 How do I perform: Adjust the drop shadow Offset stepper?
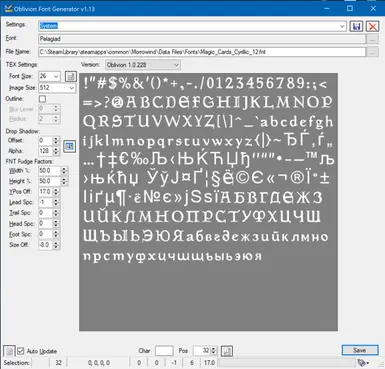pyautogui.click(x=56, y=141)
